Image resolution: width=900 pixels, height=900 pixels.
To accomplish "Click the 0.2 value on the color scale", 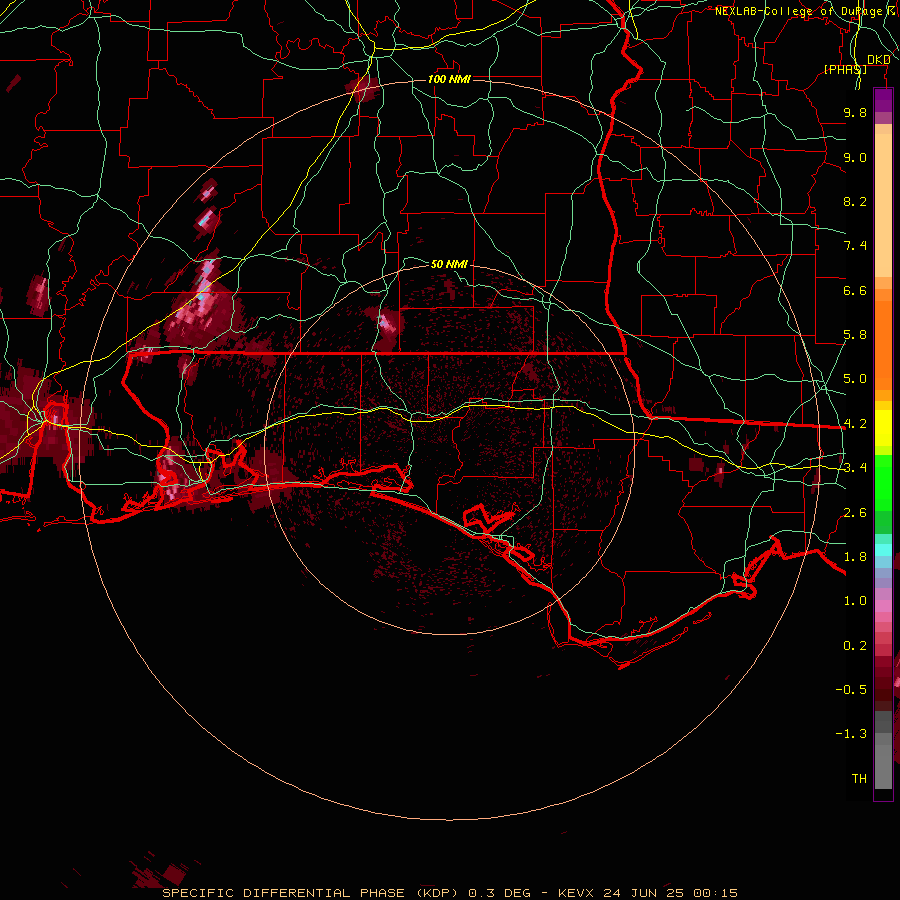I will 855,646.
